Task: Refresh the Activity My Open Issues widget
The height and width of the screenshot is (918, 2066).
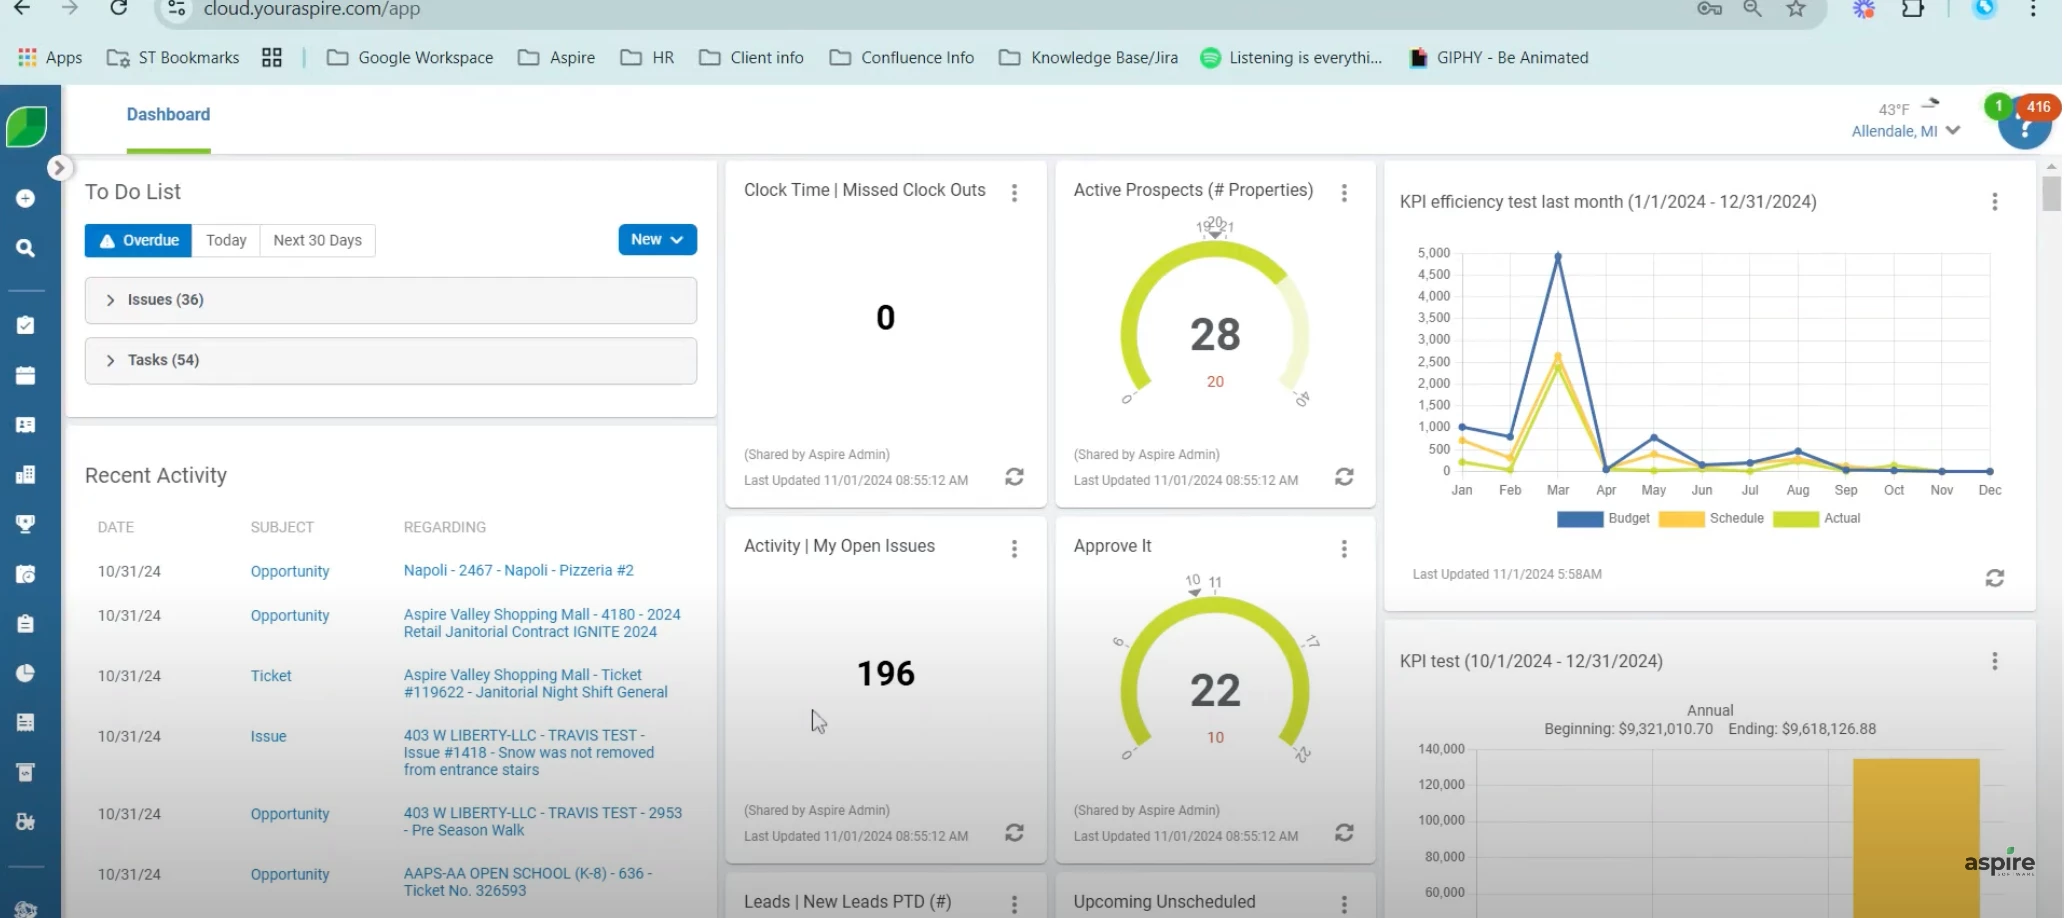Action: [1014, 833]
